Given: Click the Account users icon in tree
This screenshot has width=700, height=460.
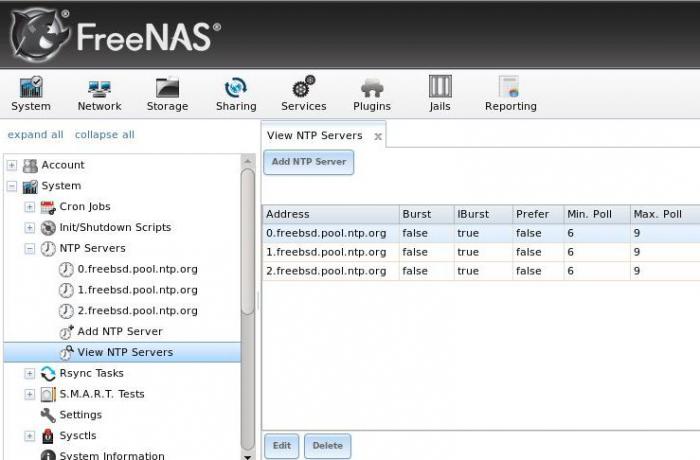Looking at the screenshot, I should [x=30, y=166].
